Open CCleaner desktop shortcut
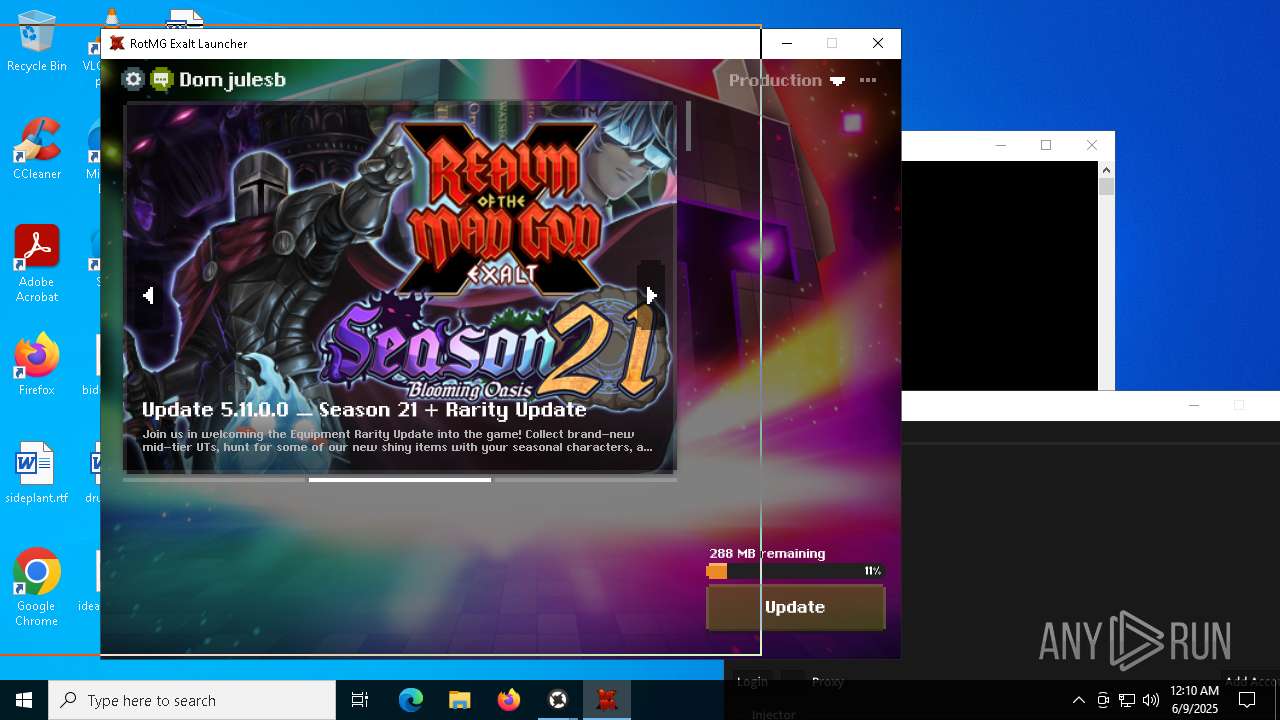The height and width of the screenshot is (720, 1280). [37, 150]
